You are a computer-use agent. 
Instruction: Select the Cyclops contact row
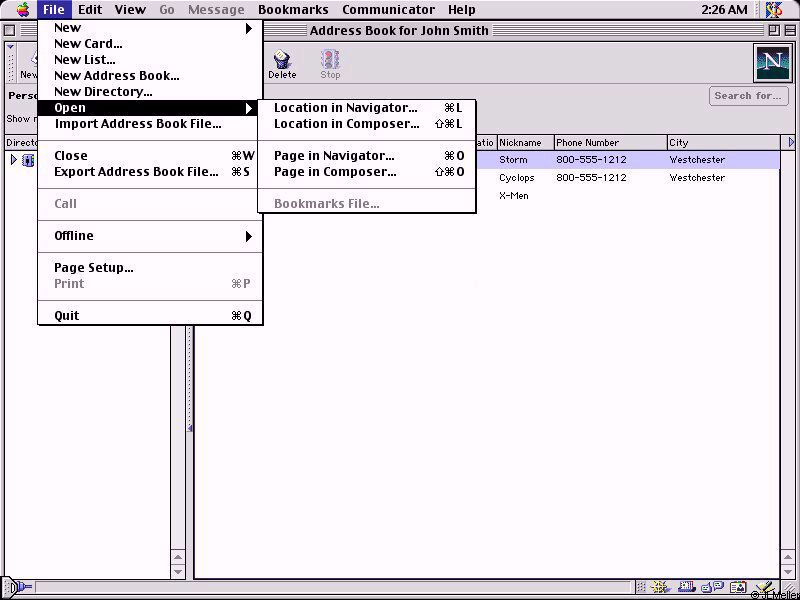click(x=517, y=178)
